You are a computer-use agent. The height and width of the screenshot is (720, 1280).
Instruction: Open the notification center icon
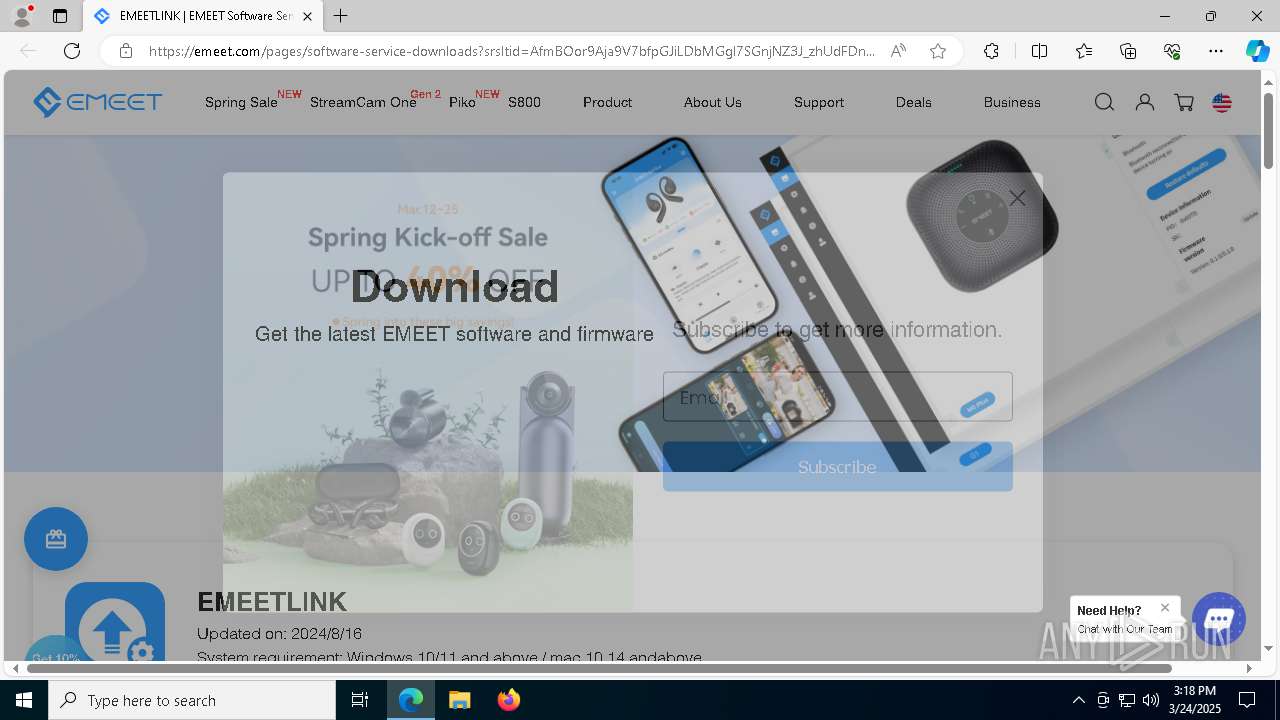(1247, 700)
